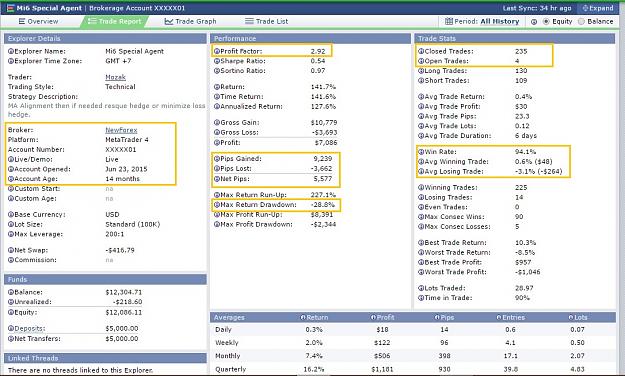Click info icon beside Max Leverage
The image size is (625, 376).
click(11, 234)
